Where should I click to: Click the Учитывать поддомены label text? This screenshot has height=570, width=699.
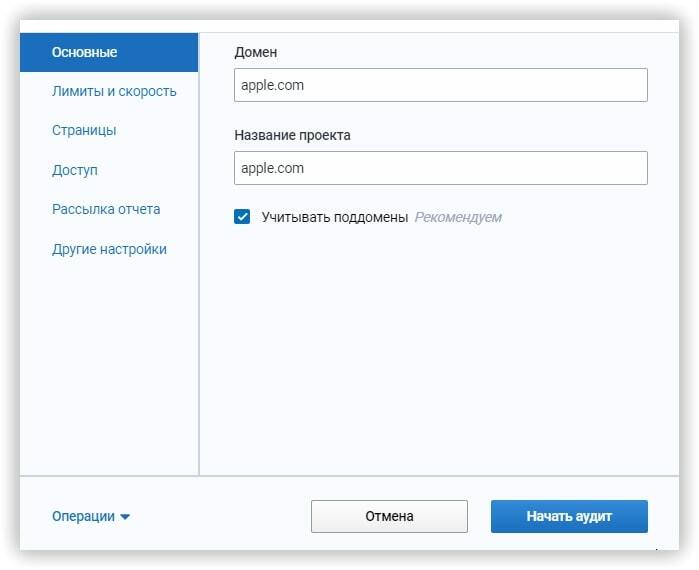334,216
